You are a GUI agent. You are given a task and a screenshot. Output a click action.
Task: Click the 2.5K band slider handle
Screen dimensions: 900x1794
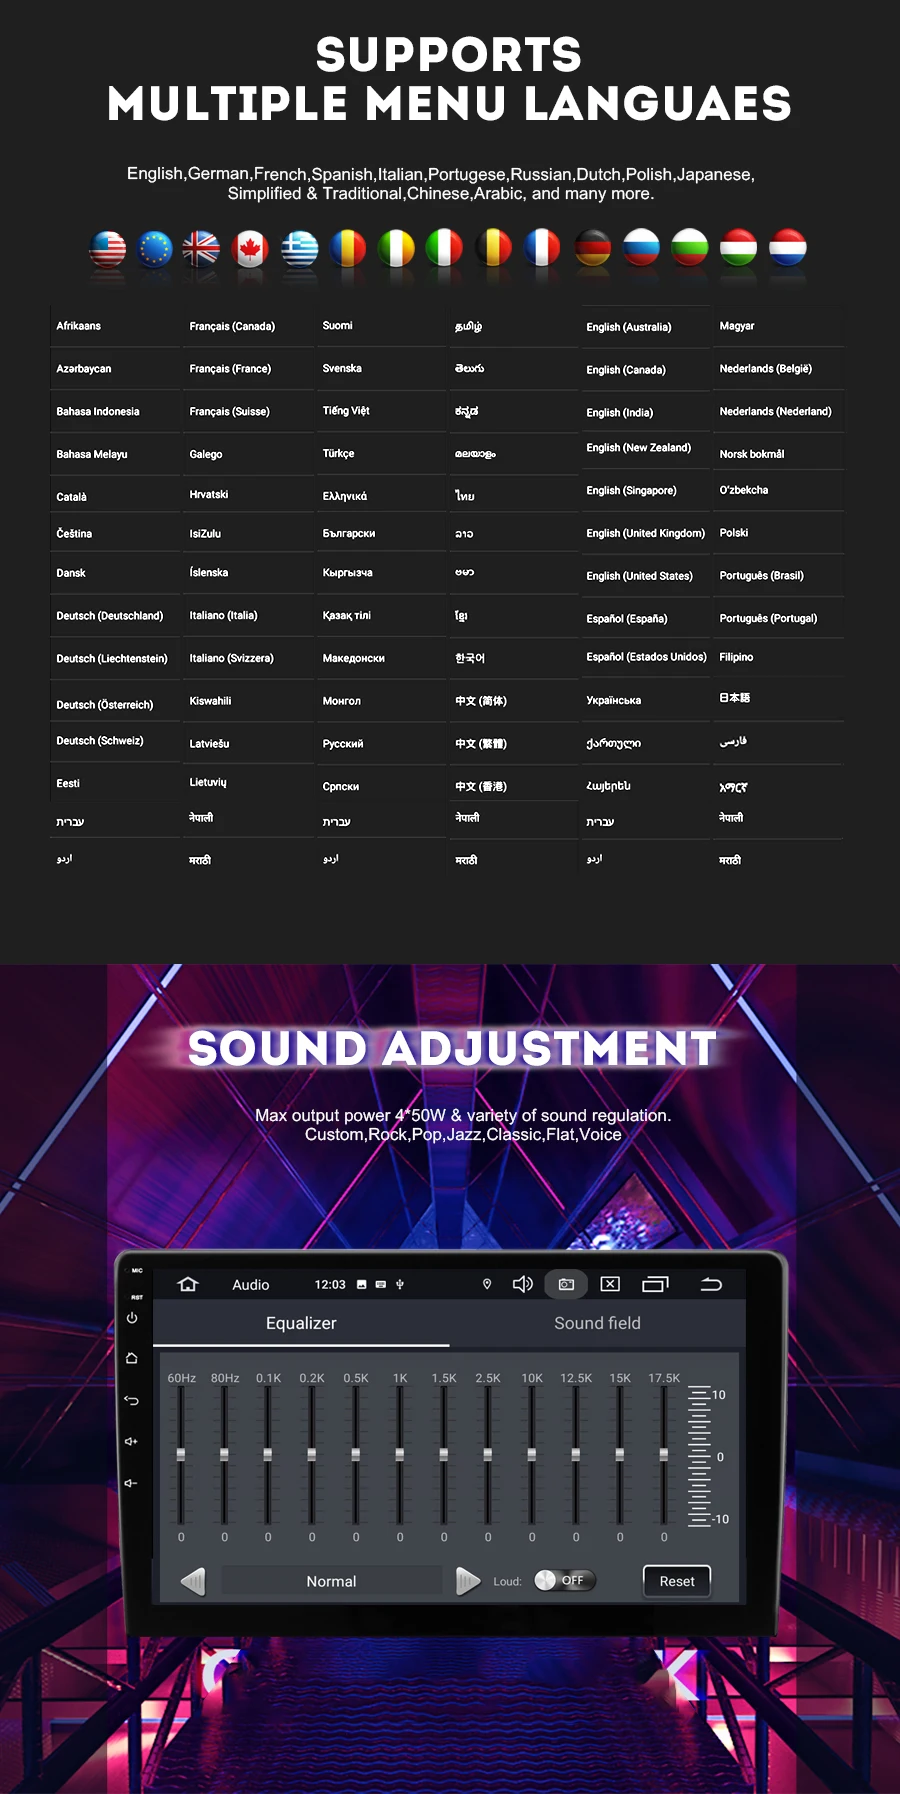coord(488,1455)
